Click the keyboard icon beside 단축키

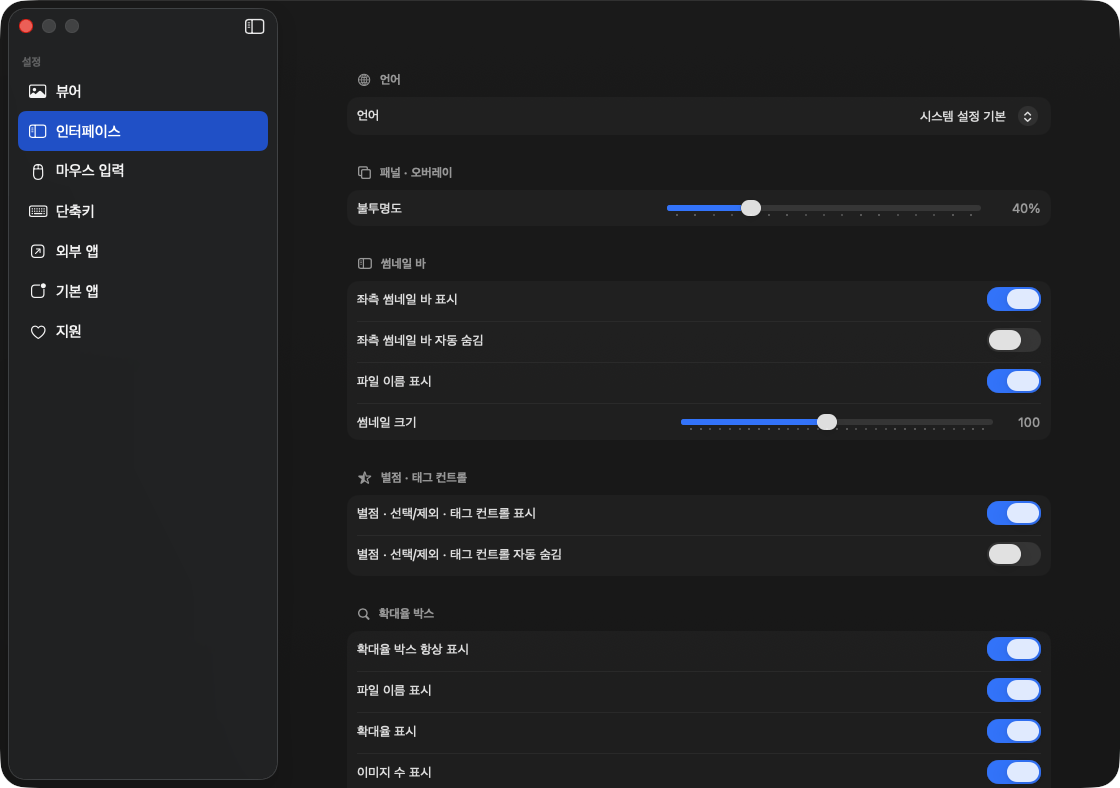point(38,211)
